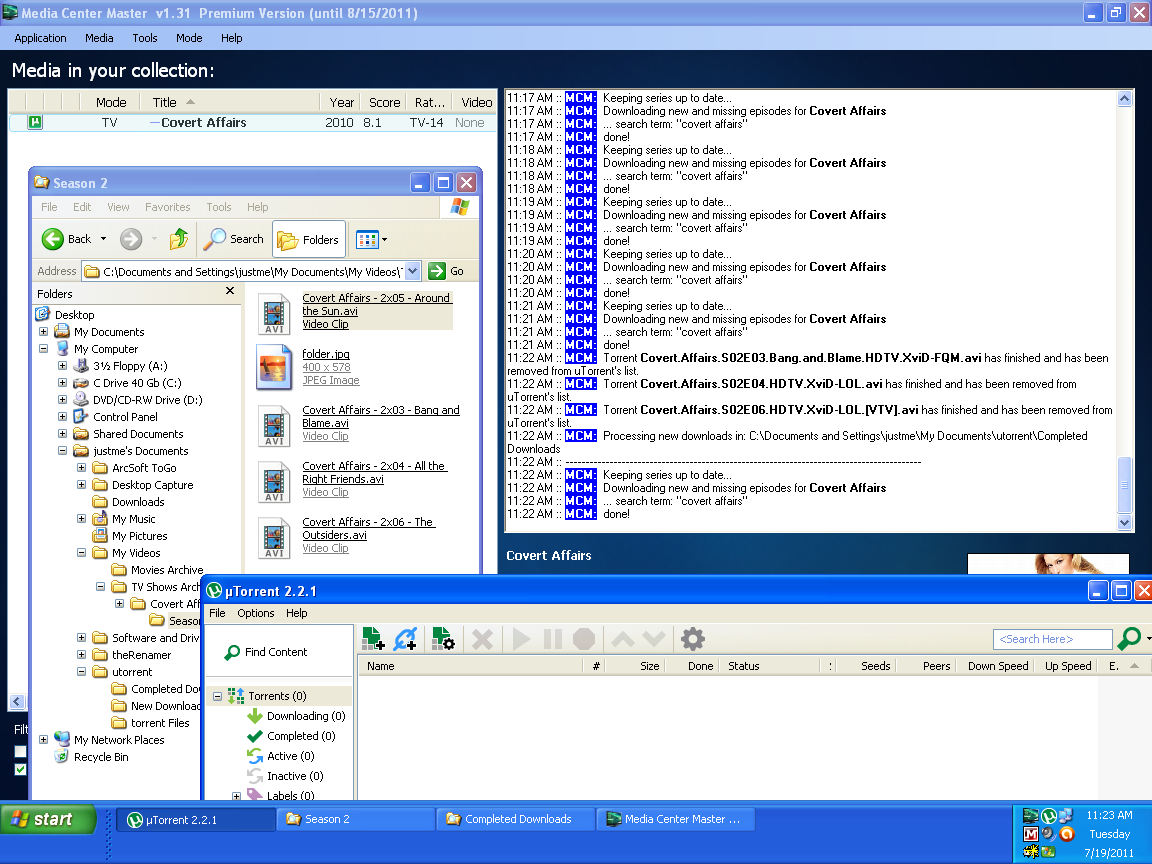
Task: Click the Up folder icon in Explorer
Action: (x=179, y=239)
